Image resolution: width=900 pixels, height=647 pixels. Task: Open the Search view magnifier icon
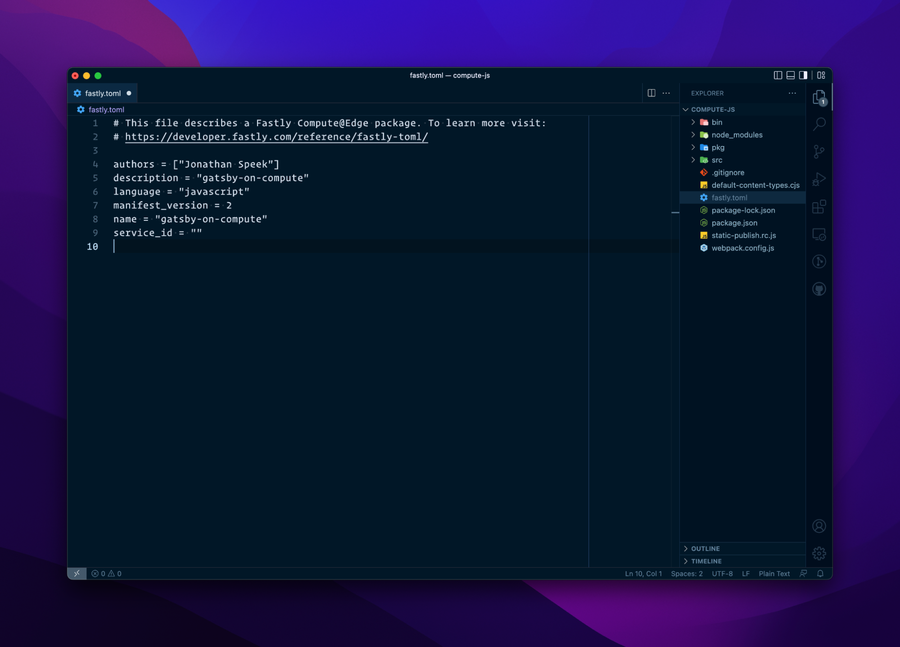click(x=819, y=124)
